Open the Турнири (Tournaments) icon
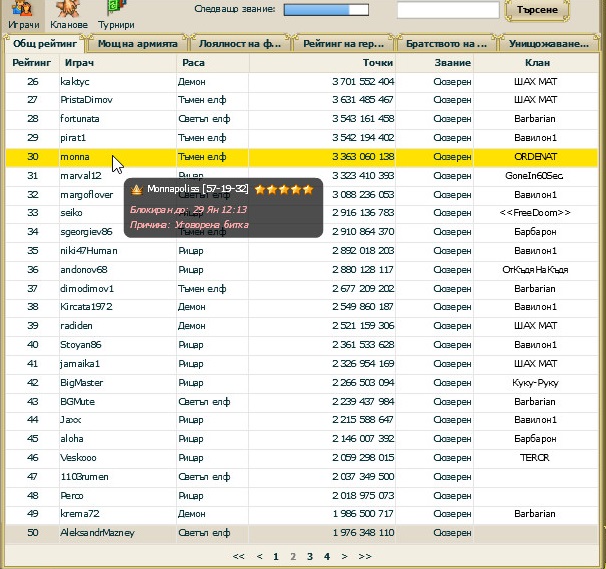This screenshot has height=569, width=606. 116,13
